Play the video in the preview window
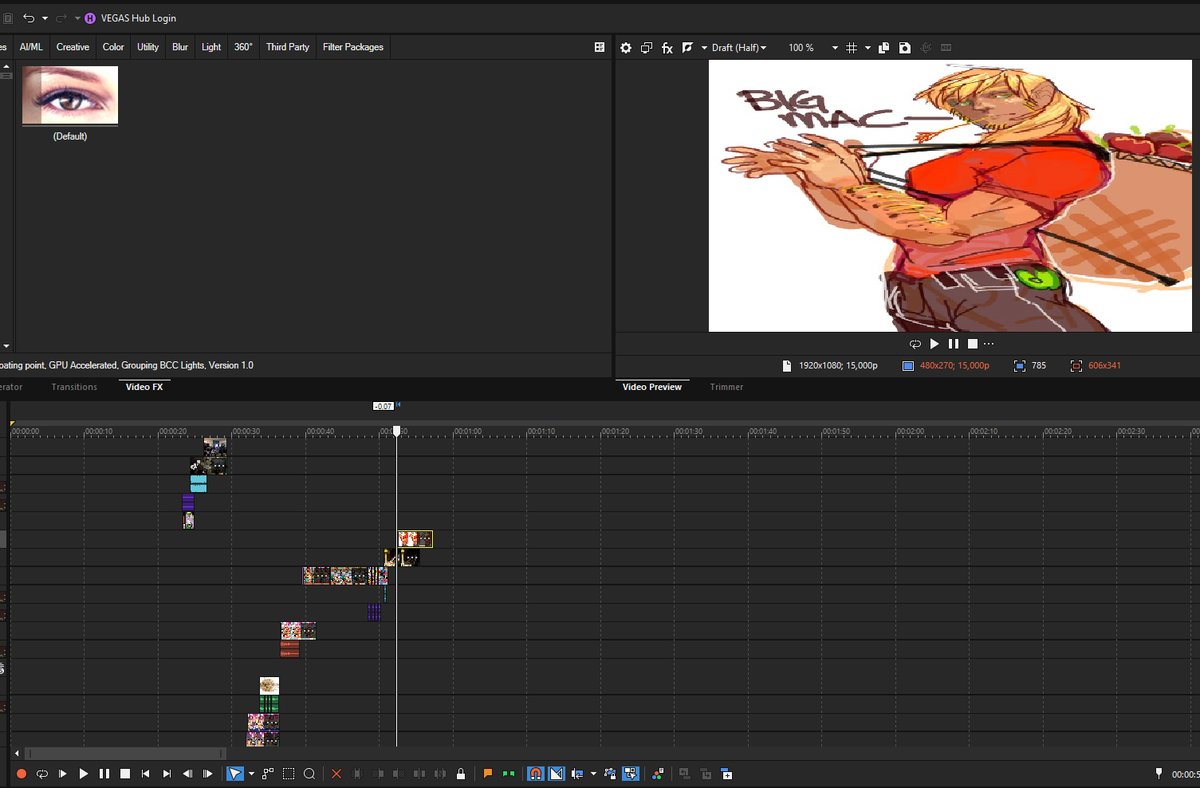 point(935,344)
